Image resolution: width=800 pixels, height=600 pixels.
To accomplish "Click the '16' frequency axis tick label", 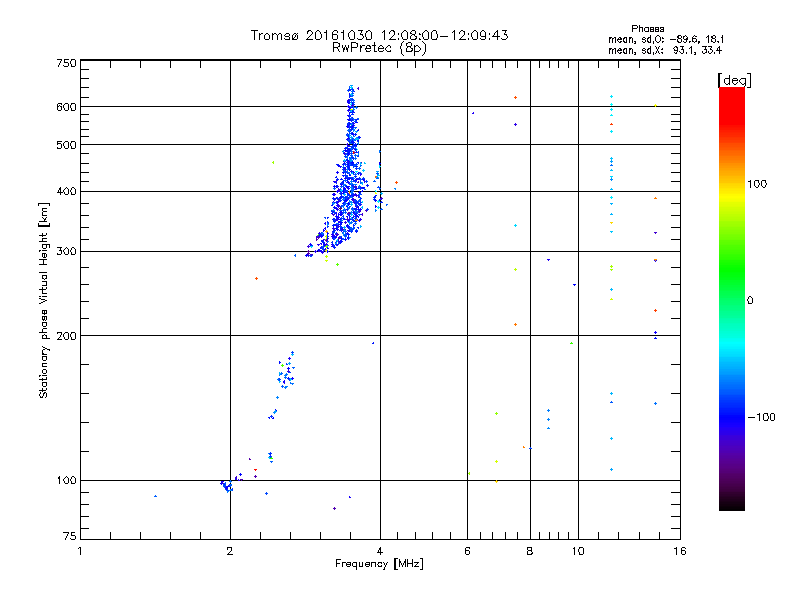I will [680, 551].
